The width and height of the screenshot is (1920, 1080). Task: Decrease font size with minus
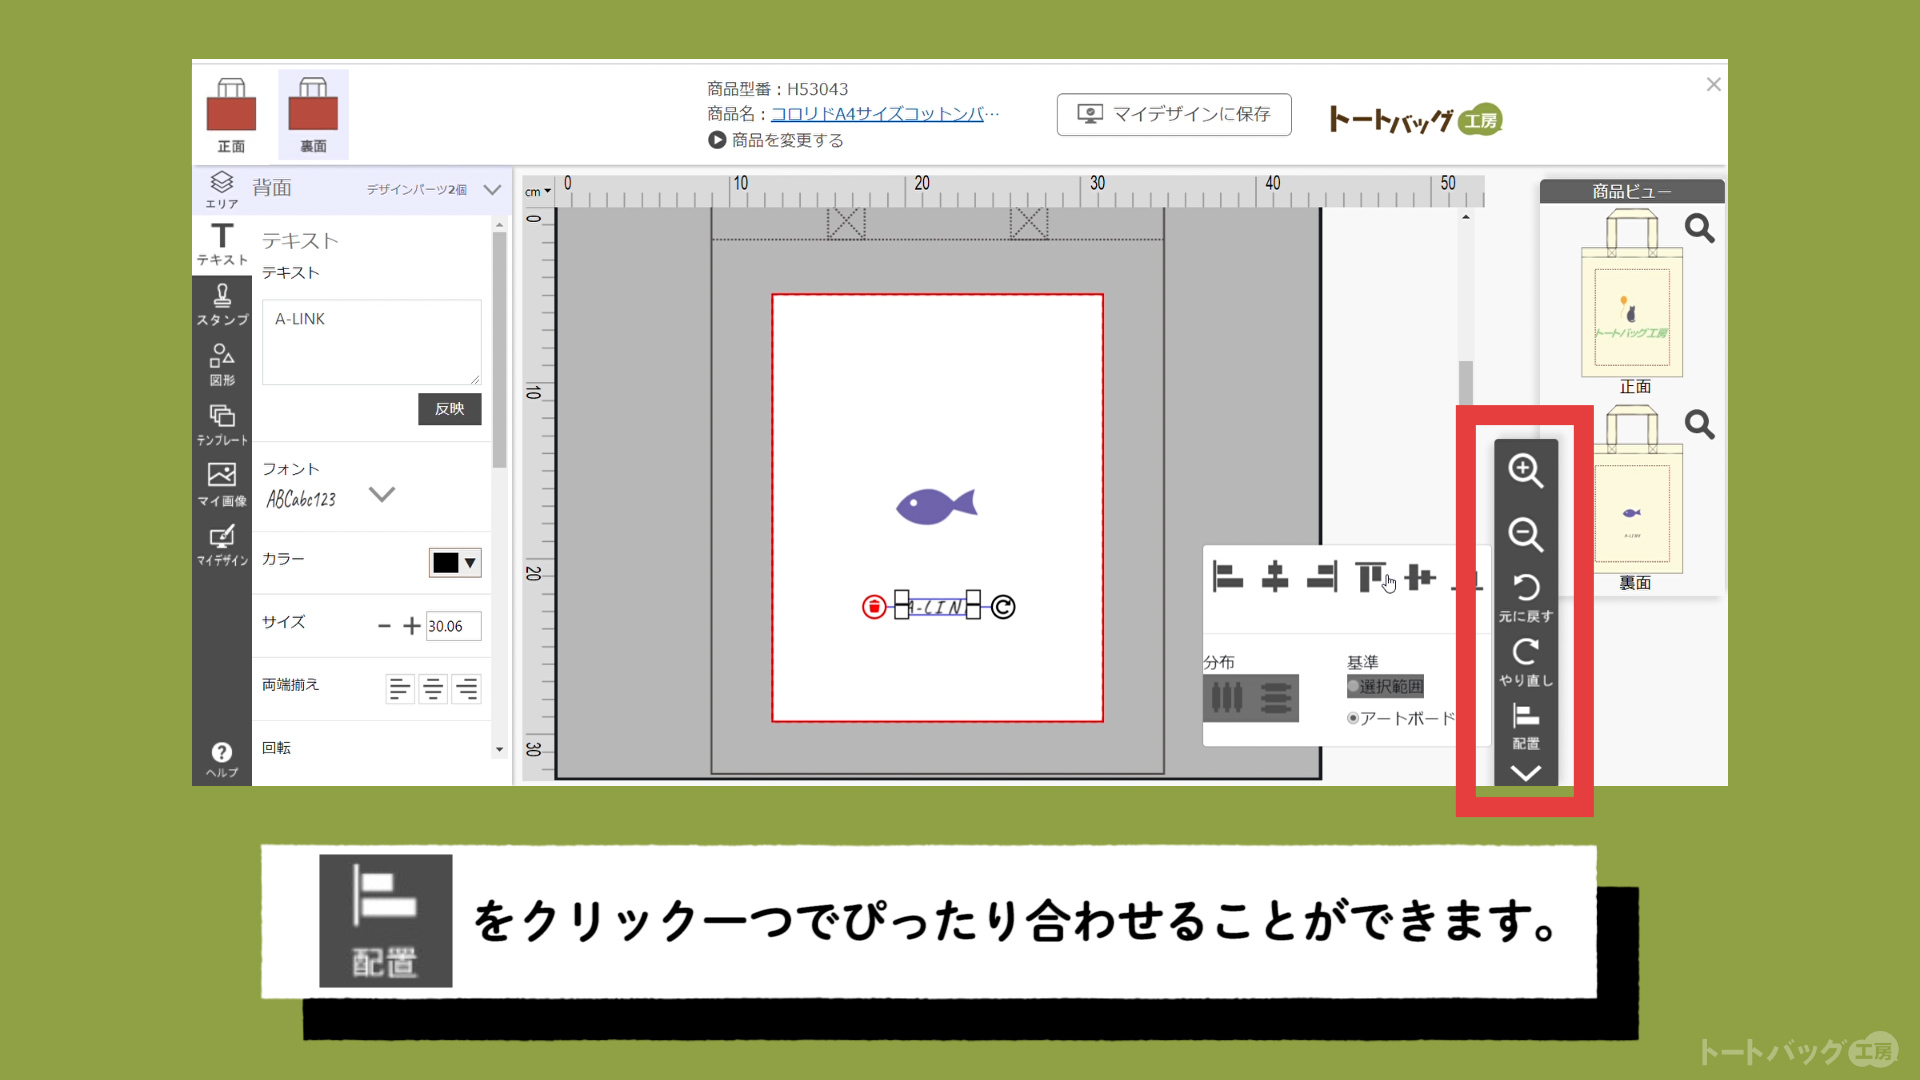click(x=384, y=626)
